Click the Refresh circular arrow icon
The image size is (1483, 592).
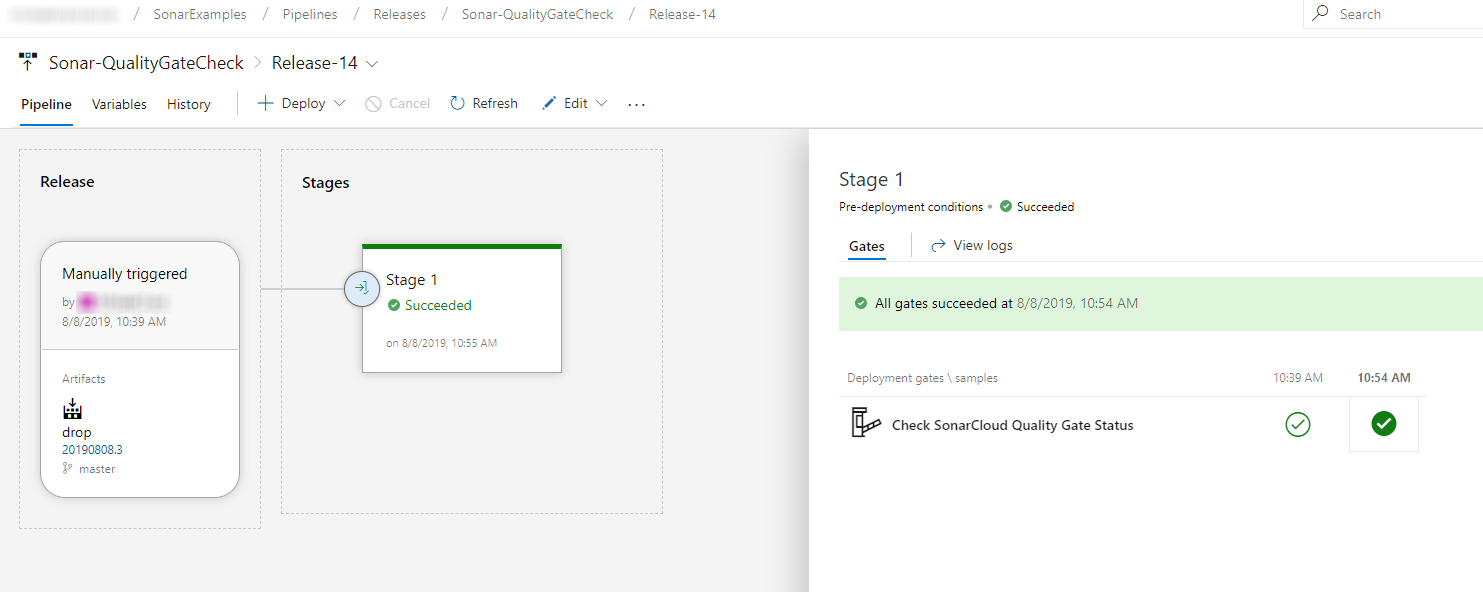pyautogui.click(x=458, y=103)
